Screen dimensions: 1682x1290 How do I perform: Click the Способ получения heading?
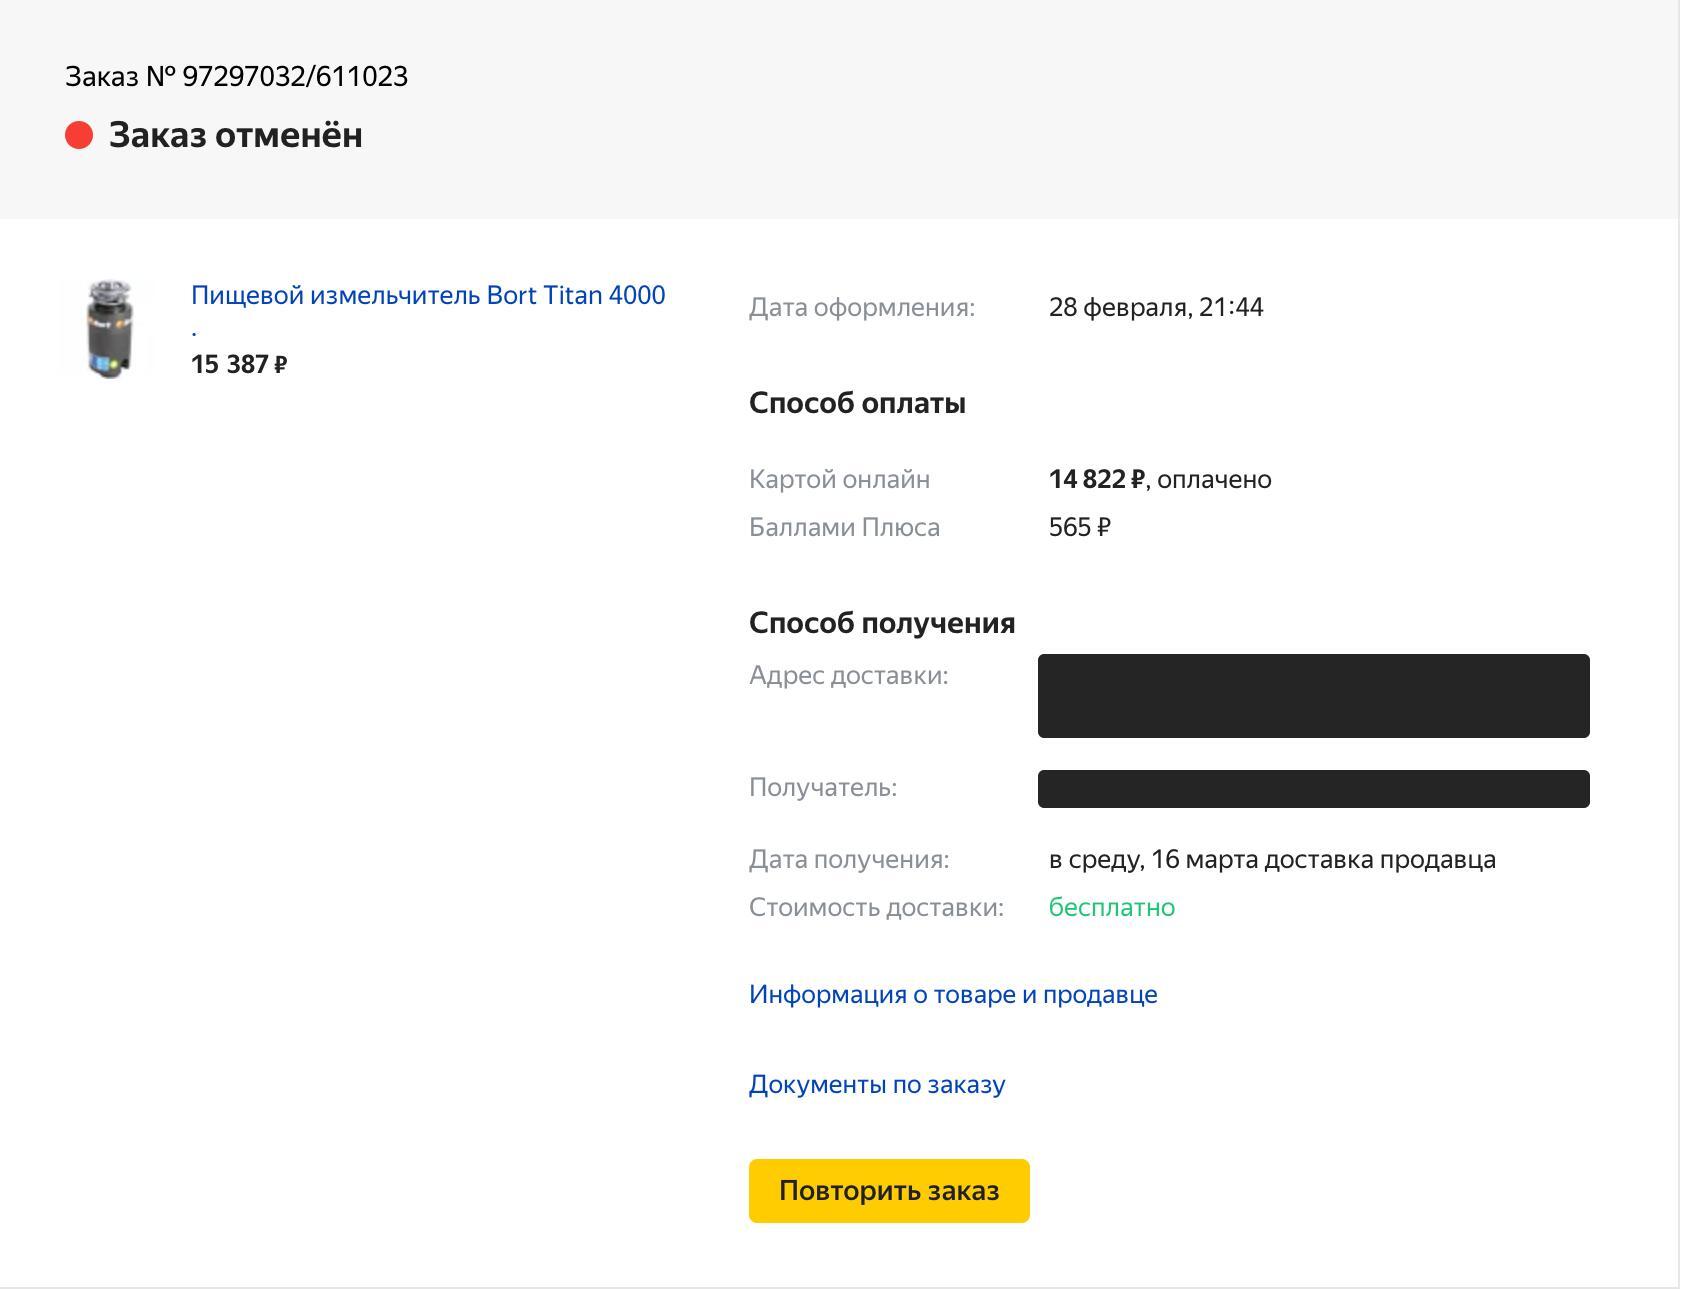[x=881, y=623]
